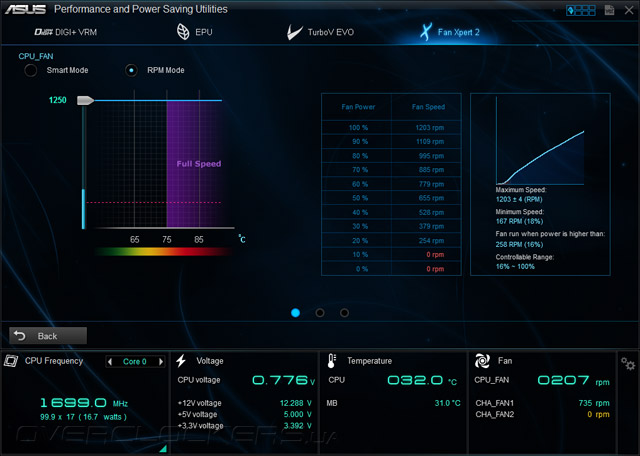640x456 pixels.
Task: Click the CHA_FAN2 0 rpm value
Action: pyautogui.click(x=598, y=414)
